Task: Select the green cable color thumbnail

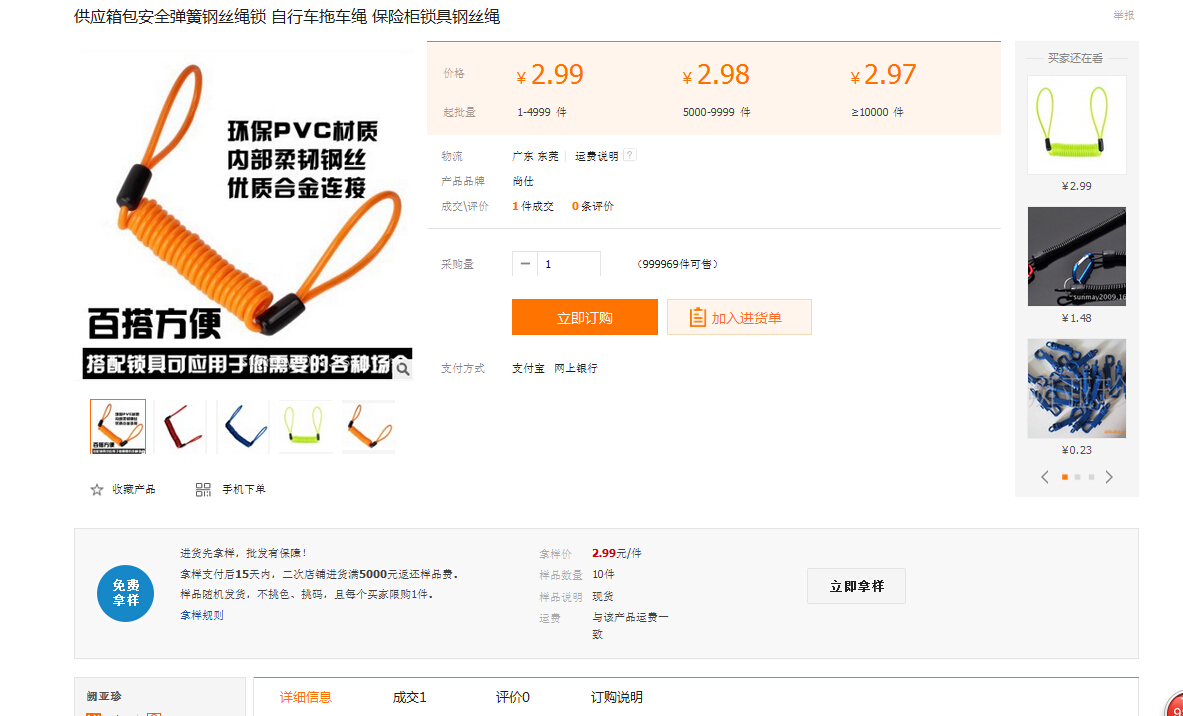Action: (306, 427)
